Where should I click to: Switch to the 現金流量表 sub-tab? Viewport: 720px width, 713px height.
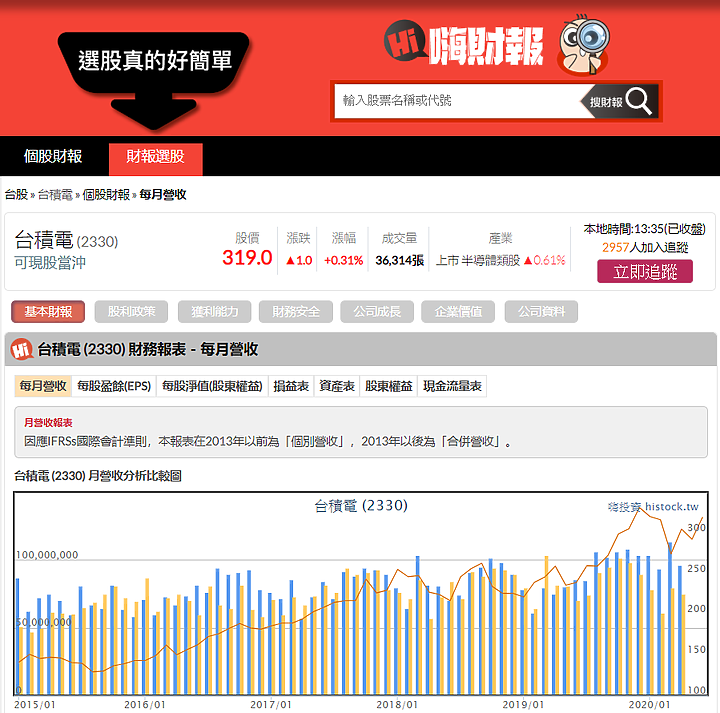tap(452, 386)
